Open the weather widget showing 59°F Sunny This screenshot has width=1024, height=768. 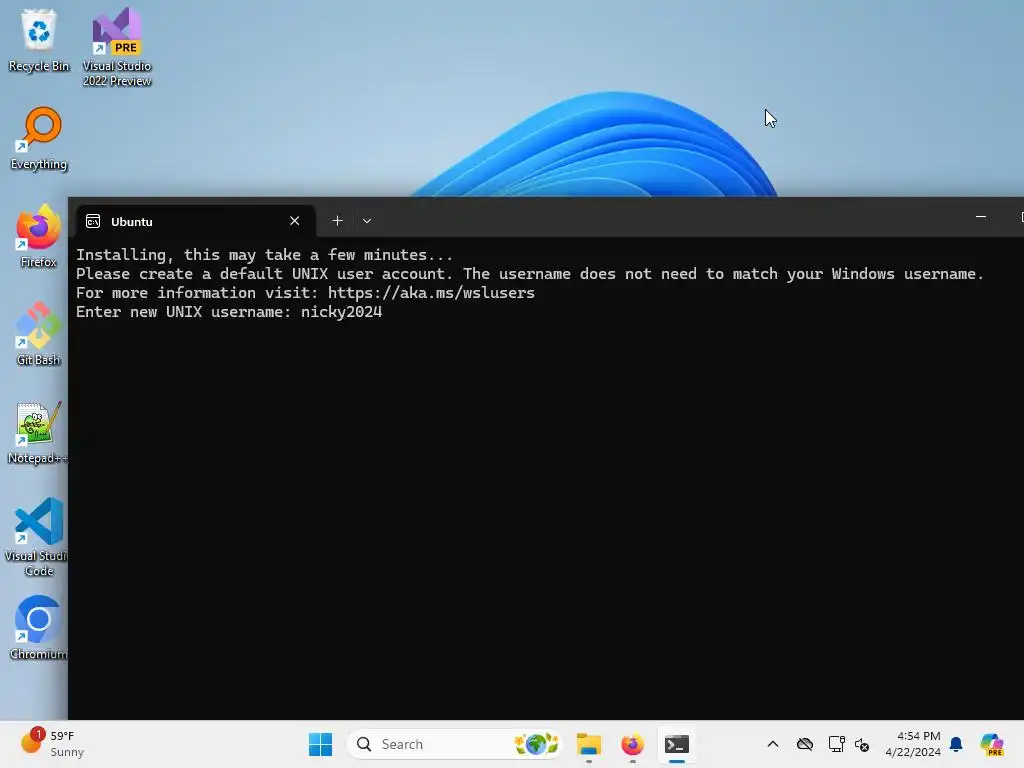tap(52, 744)
